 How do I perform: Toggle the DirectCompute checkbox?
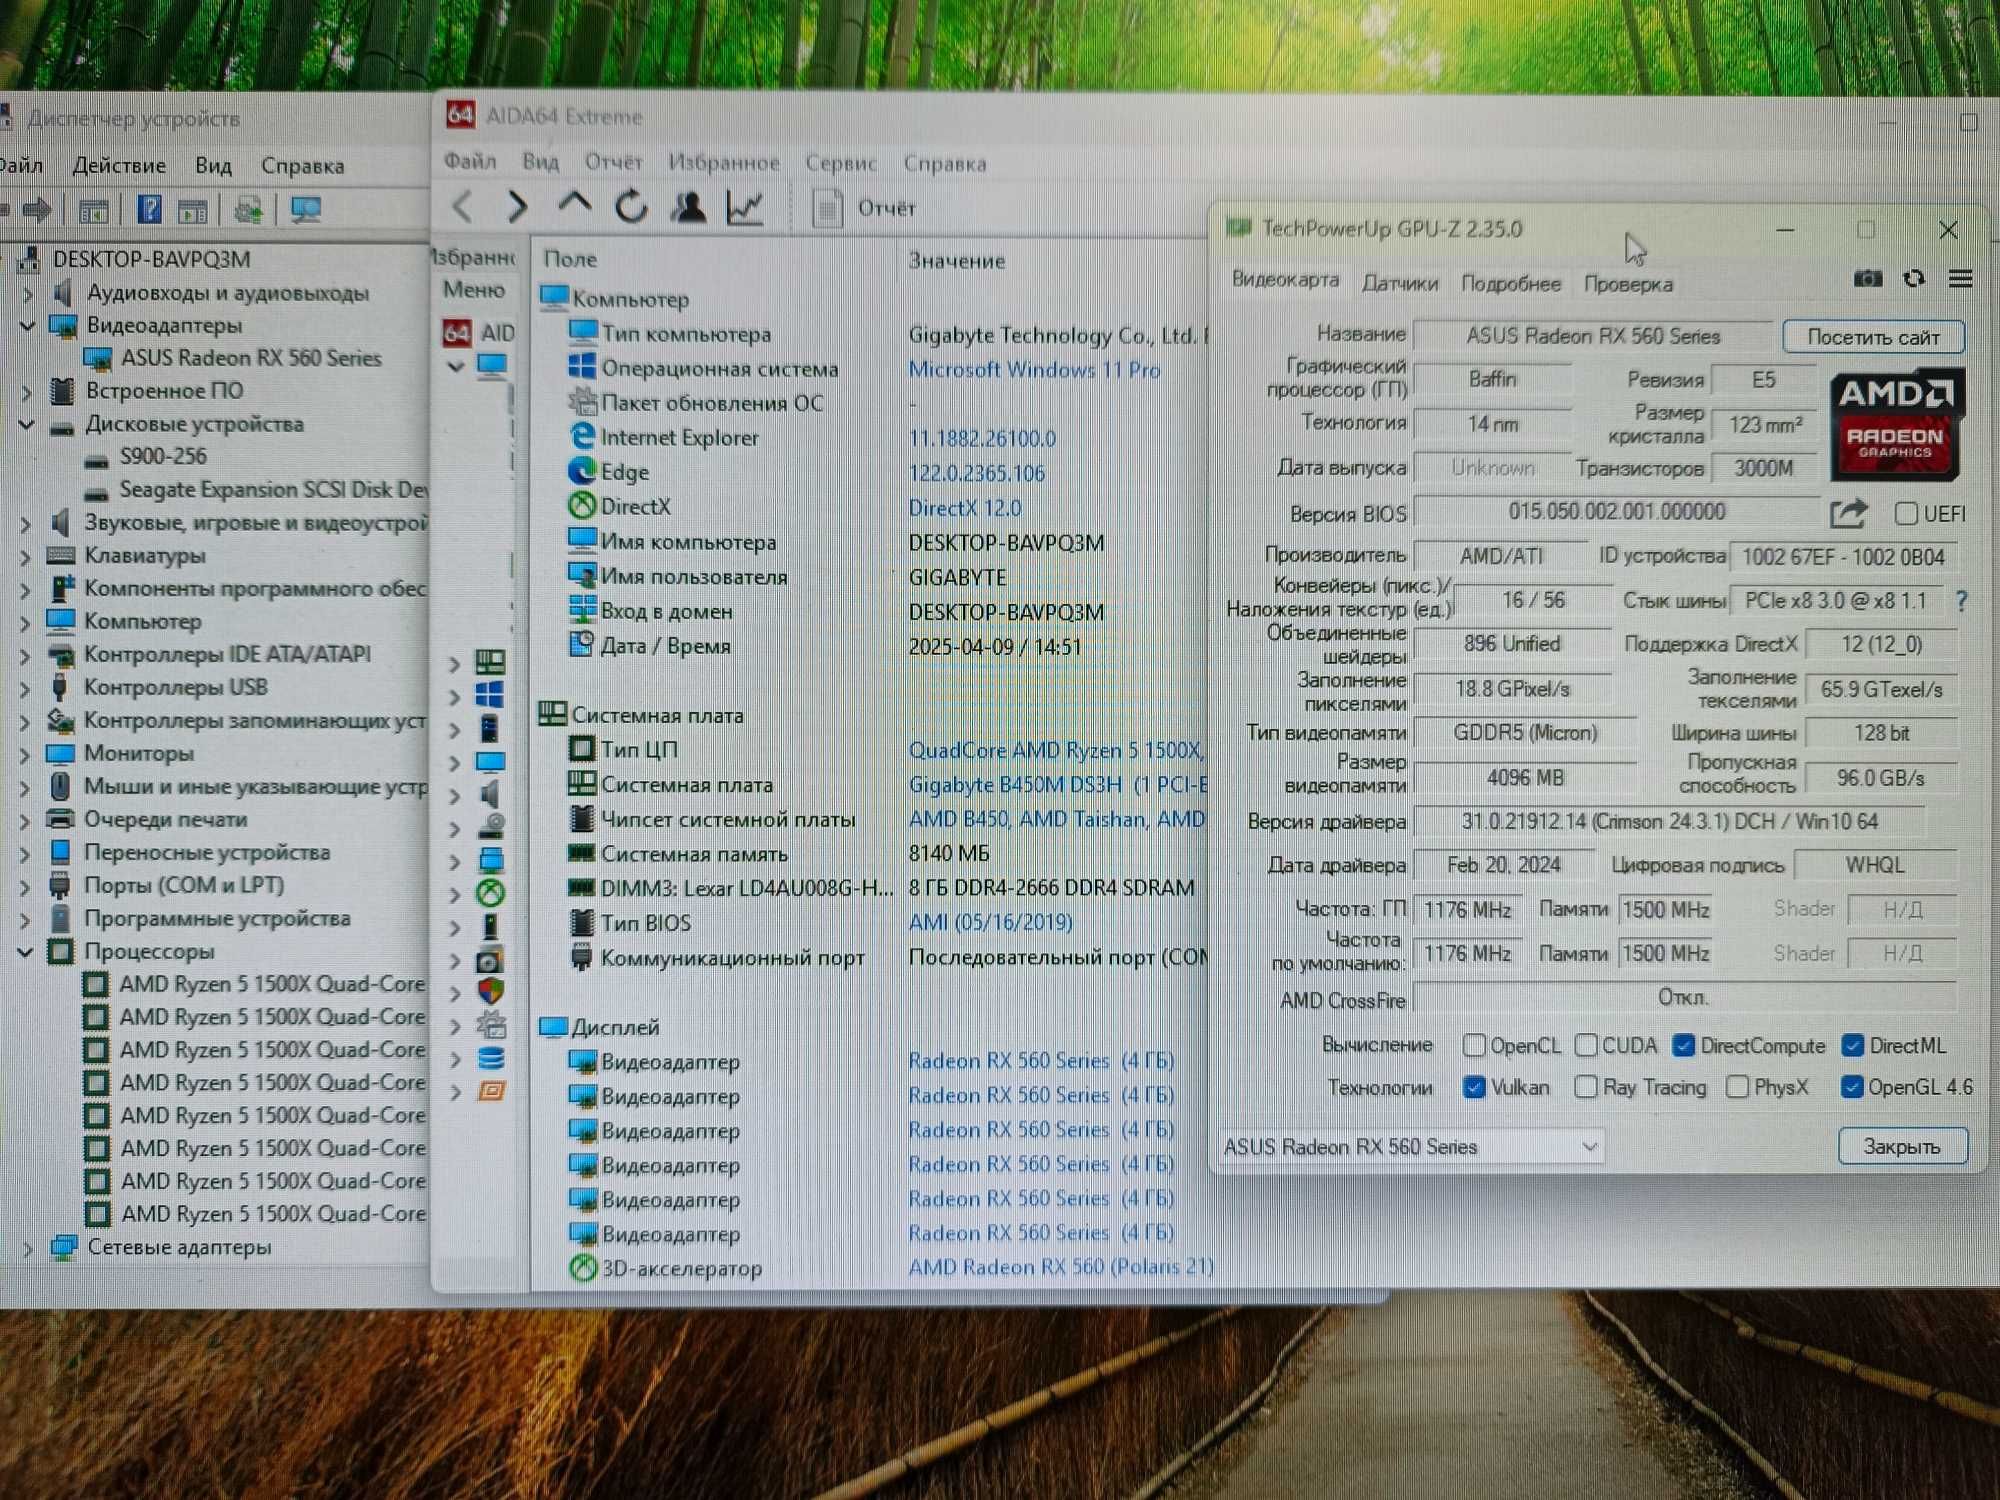[1683, 1046]
